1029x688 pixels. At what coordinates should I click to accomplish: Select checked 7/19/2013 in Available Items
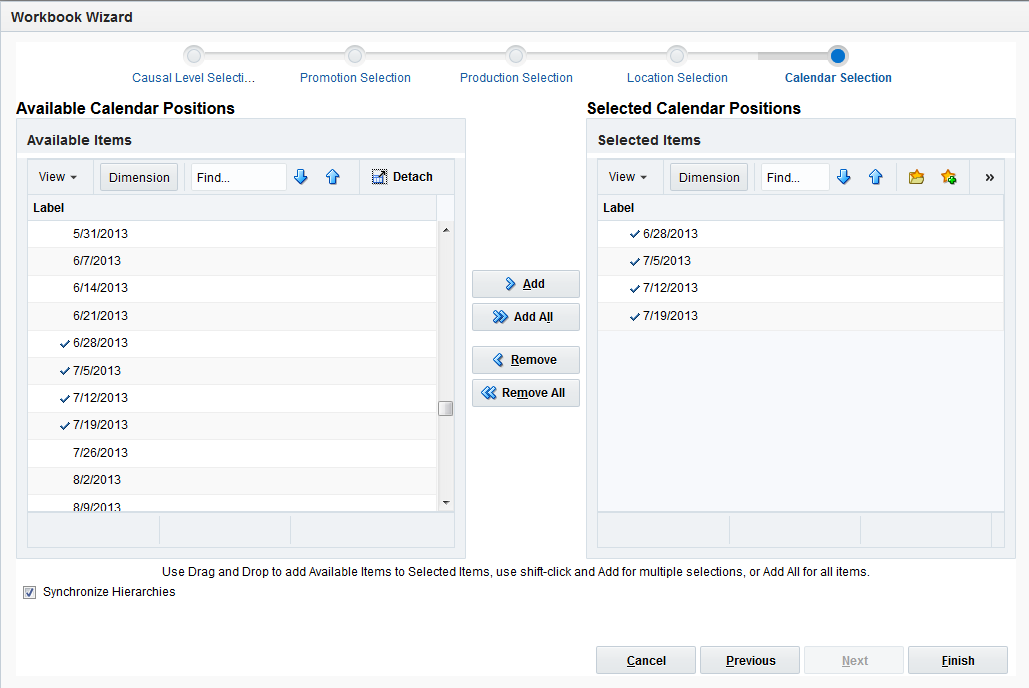232,425
